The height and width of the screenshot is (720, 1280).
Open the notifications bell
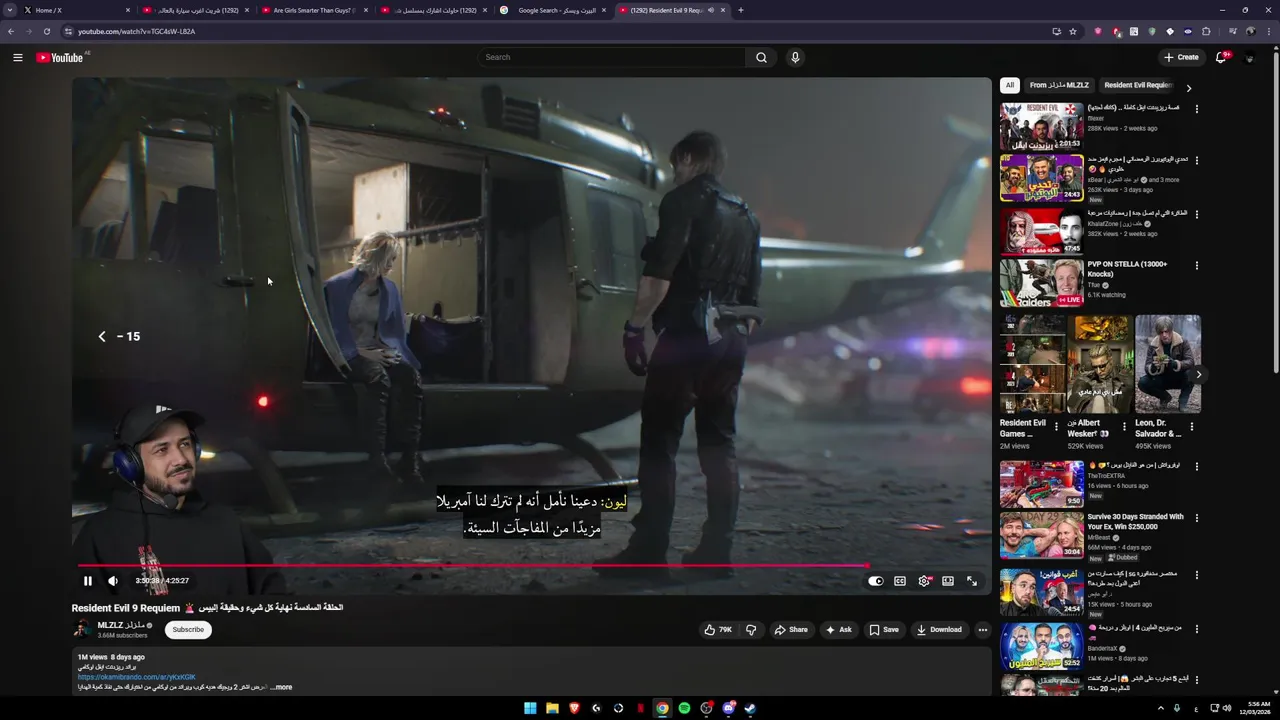coord(1221,57)
